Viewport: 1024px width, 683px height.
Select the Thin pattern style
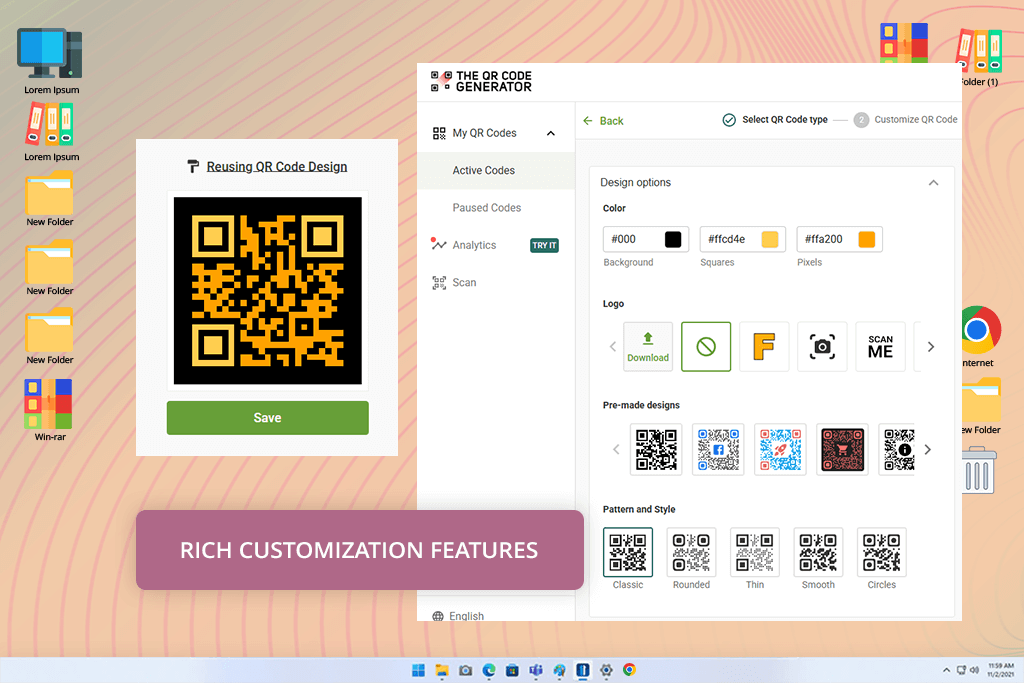(x=754, y=552)
